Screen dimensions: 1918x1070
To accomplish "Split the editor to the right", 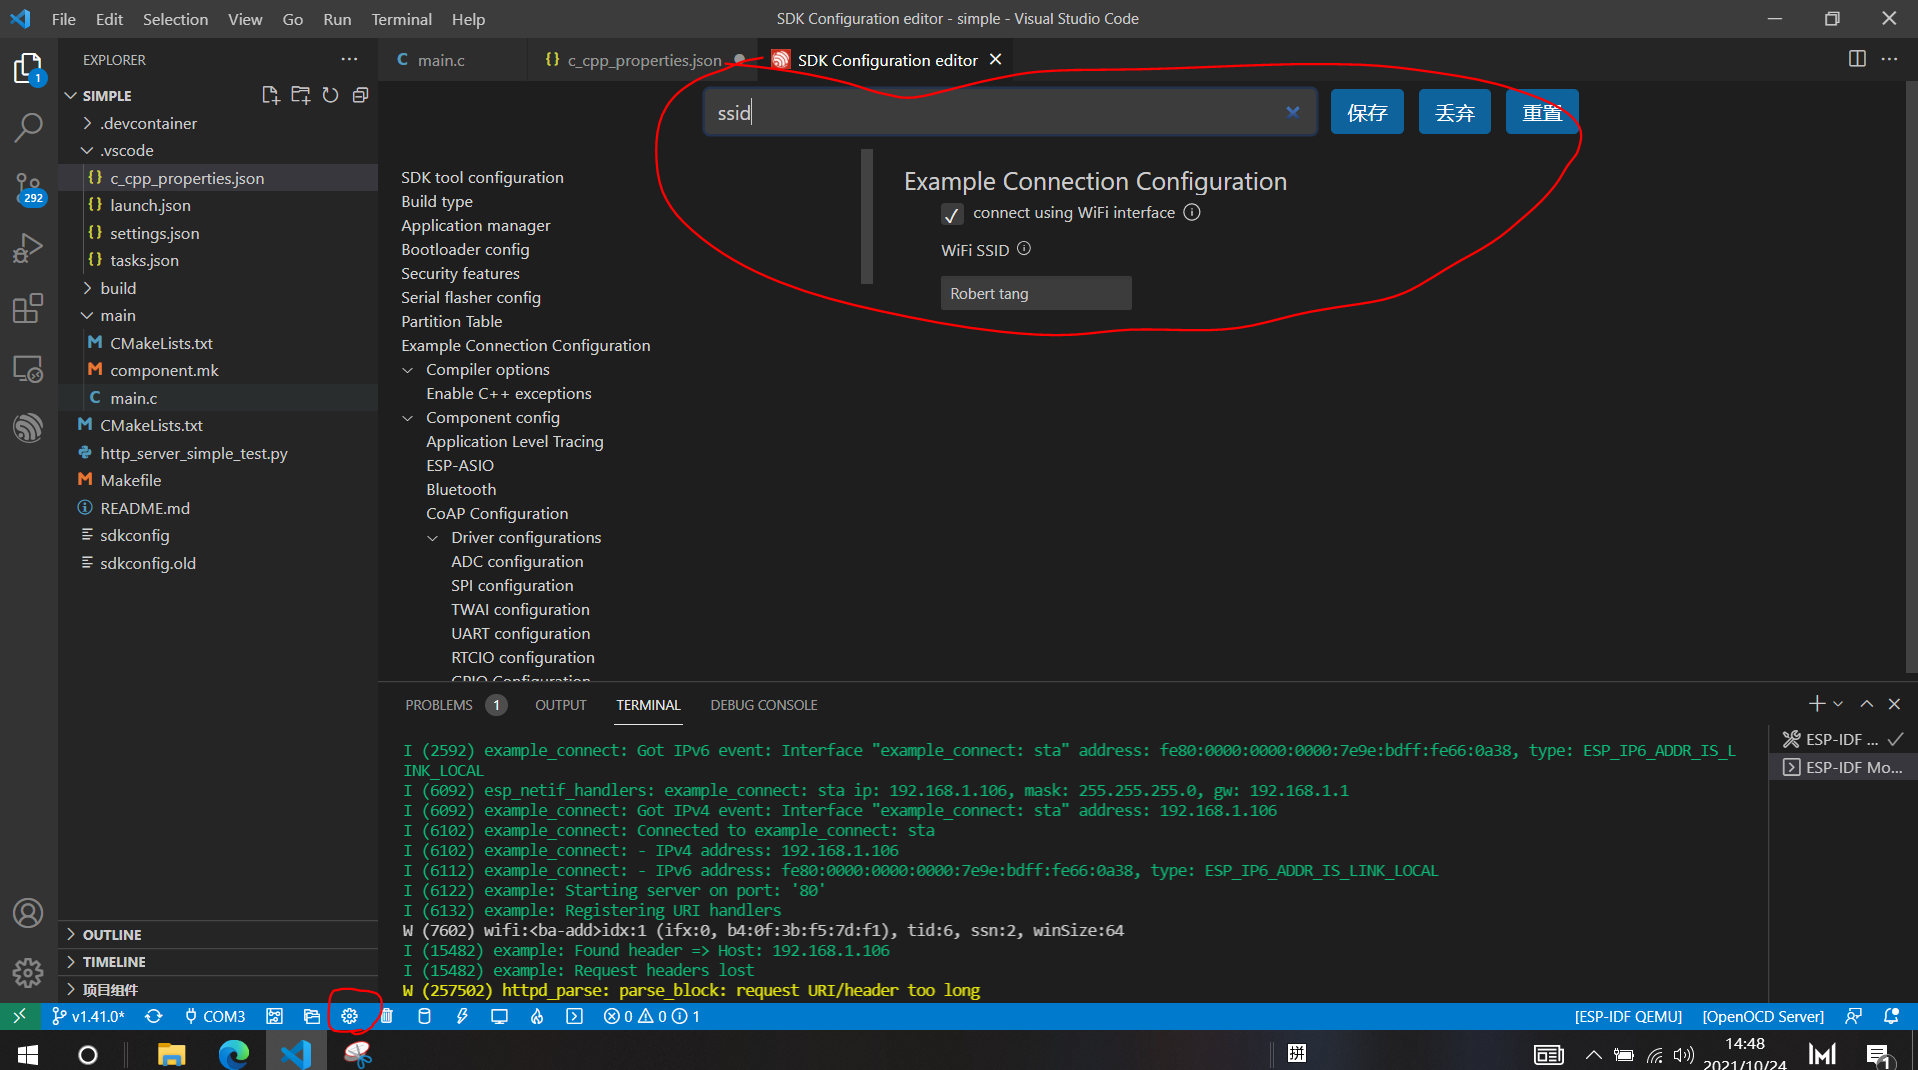I will click(x=1857, y=59).
